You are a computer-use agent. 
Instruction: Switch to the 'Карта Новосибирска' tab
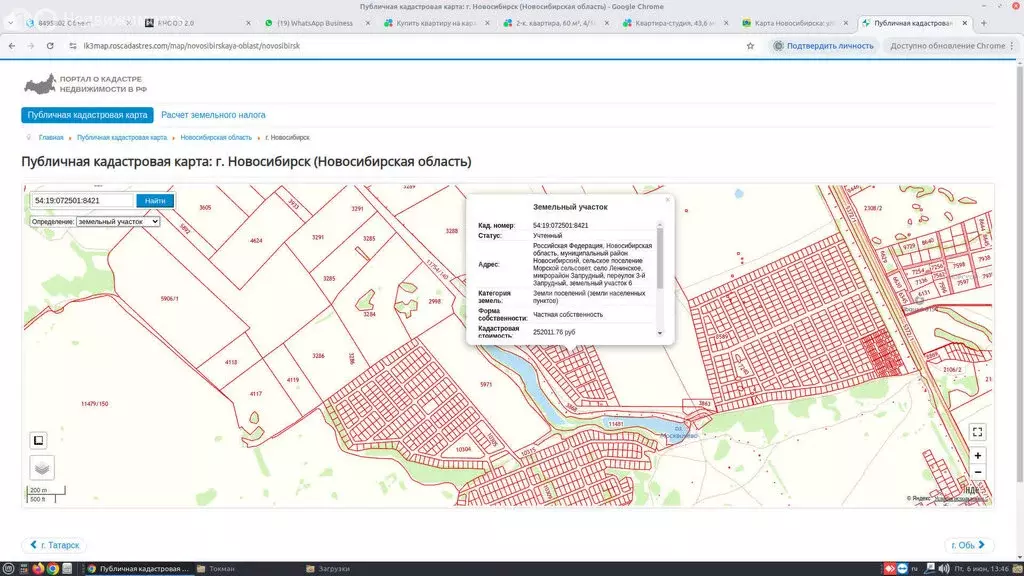pos(793,23)
